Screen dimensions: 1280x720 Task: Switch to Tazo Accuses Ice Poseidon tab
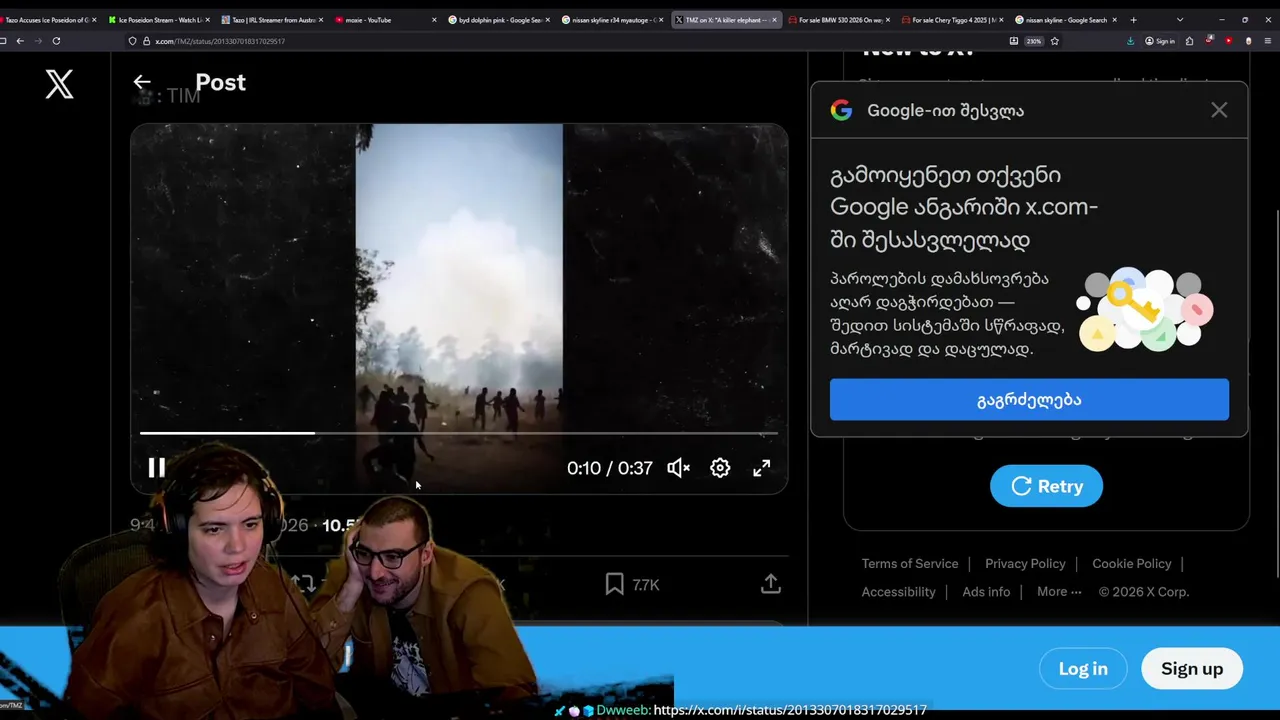(x=46, y=20)
